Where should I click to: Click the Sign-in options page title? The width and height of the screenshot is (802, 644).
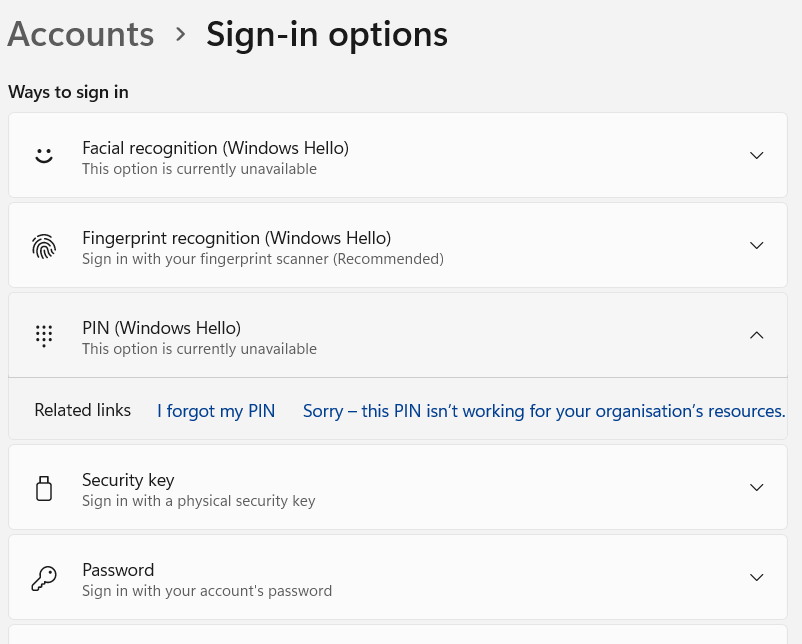tap(327, 34)
